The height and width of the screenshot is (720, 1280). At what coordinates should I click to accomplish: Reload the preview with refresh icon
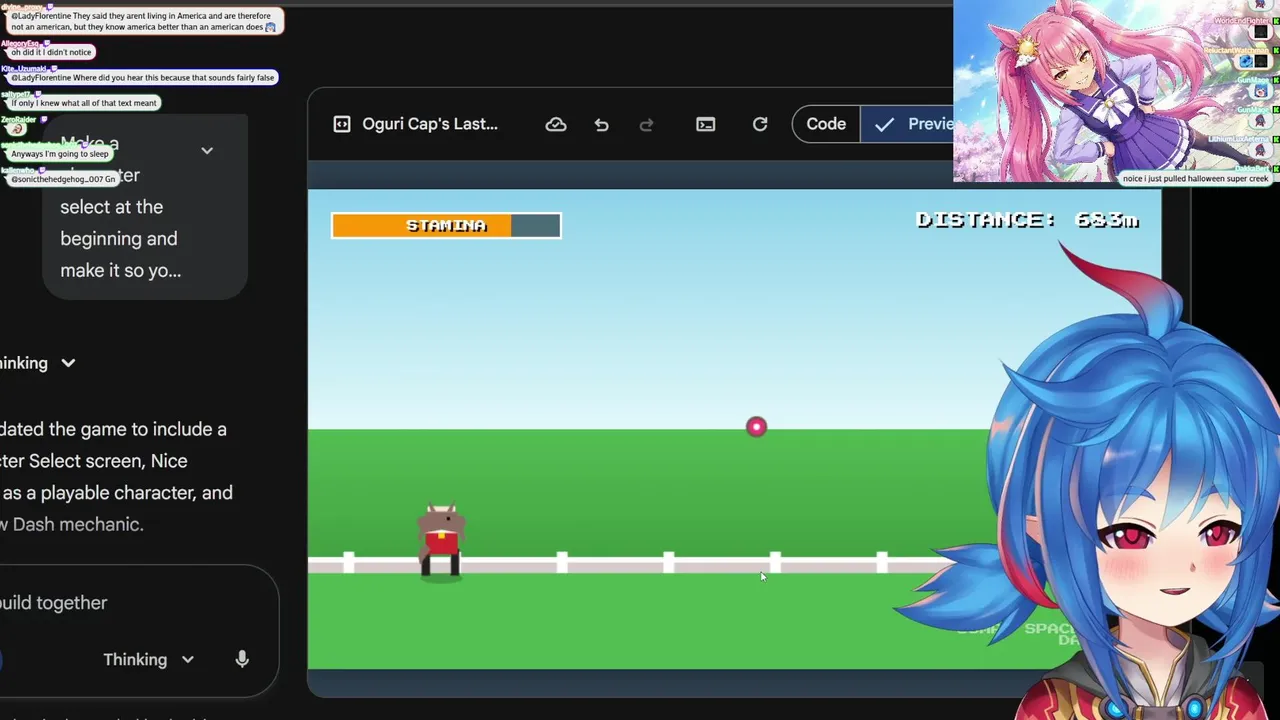click(760, 124)
